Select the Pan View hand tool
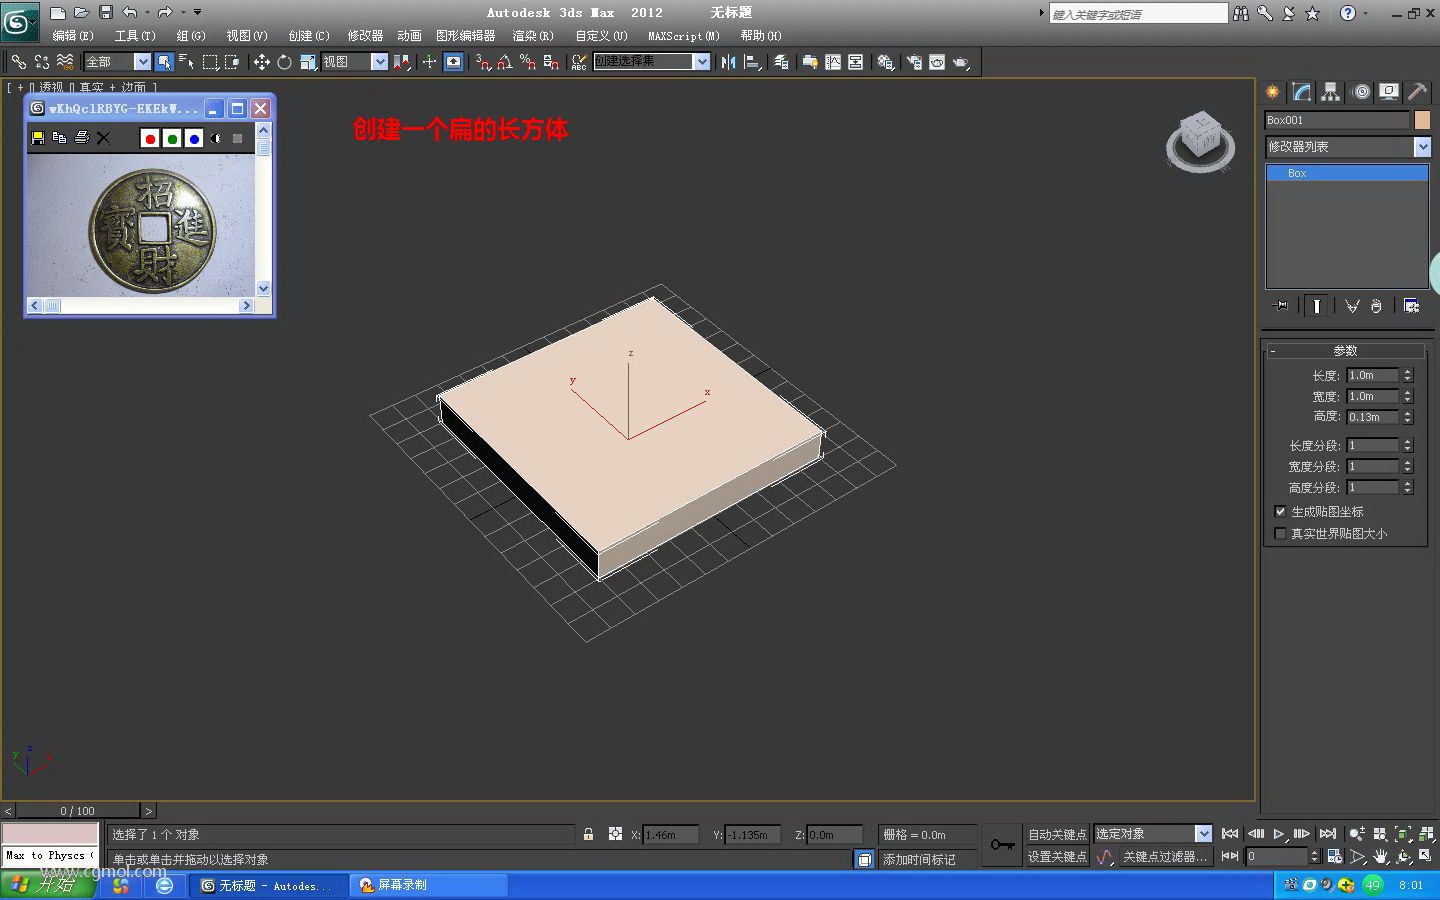The height and width of the screenshot is (900, 1440). point(1380,857)
